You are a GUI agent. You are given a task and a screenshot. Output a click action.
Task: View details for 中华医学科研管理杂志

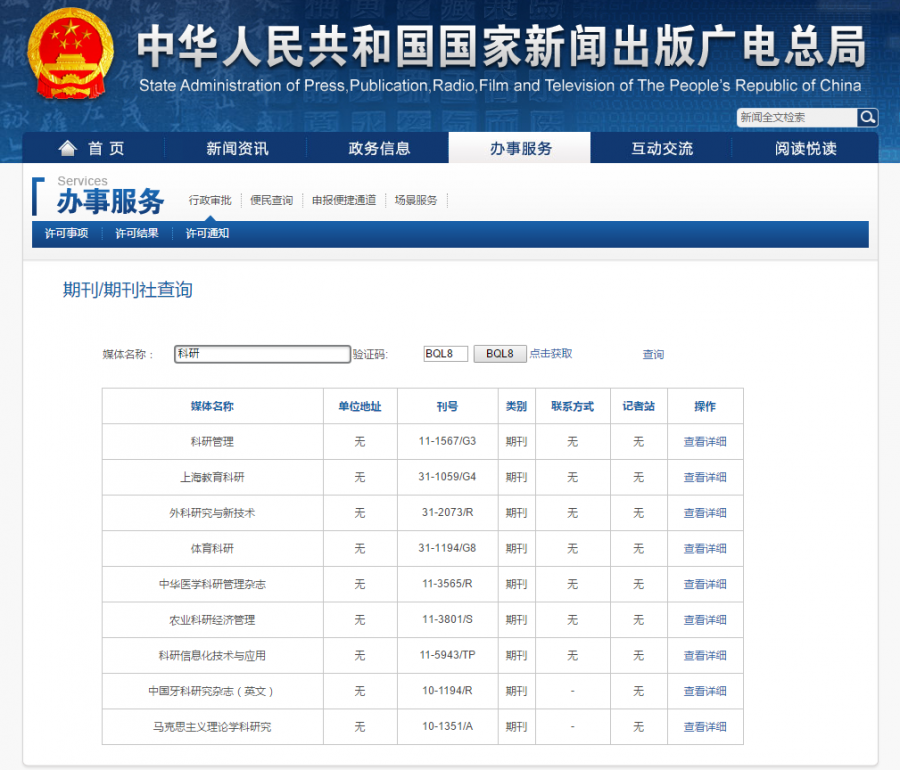point(705,584)
